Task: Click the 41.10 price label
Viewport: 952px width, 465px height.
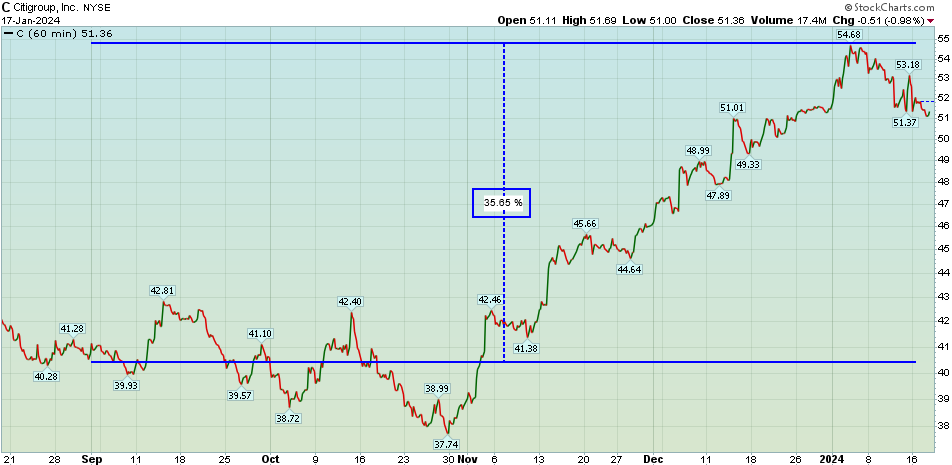Action: click(260, 333)
